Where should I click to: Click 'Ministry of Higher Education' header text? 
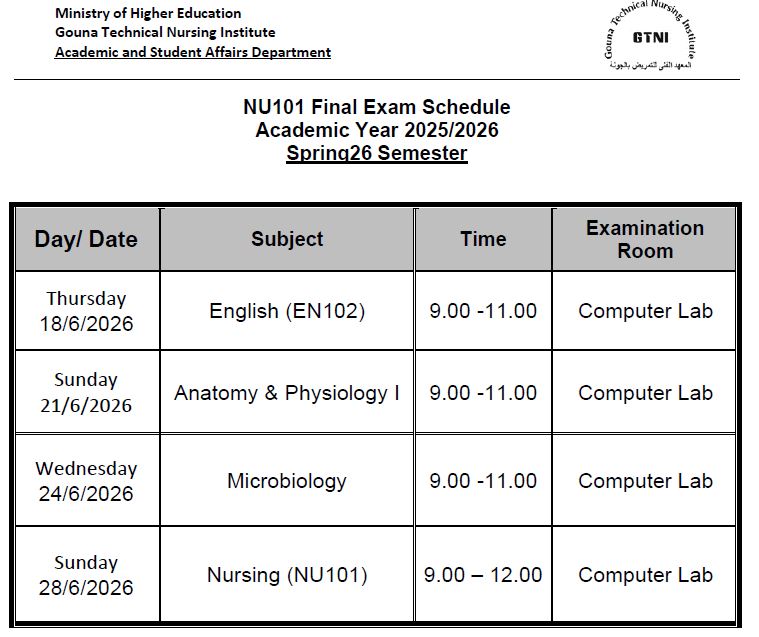(148, 13)
